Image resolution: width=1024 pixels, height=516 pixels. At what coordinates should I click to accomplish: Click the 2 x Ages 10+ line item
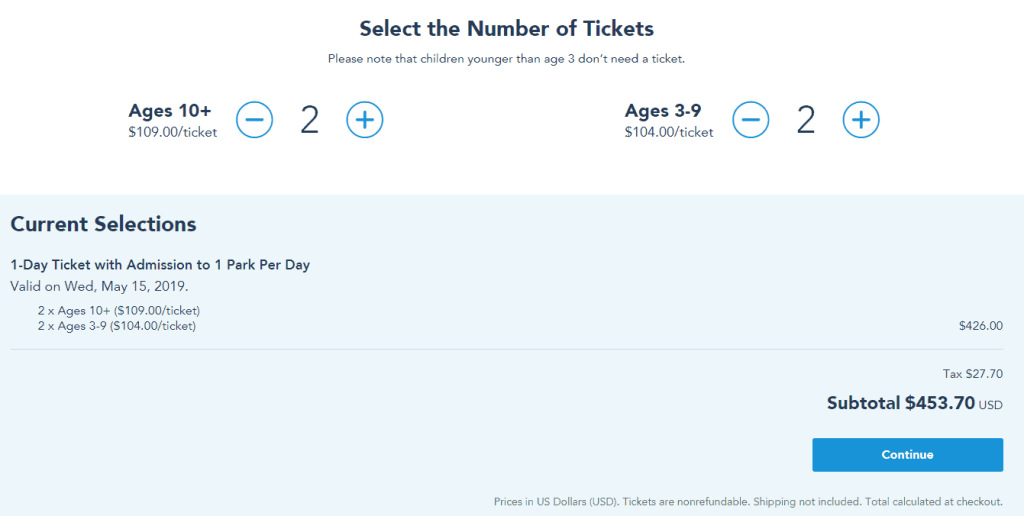(119, 310)
